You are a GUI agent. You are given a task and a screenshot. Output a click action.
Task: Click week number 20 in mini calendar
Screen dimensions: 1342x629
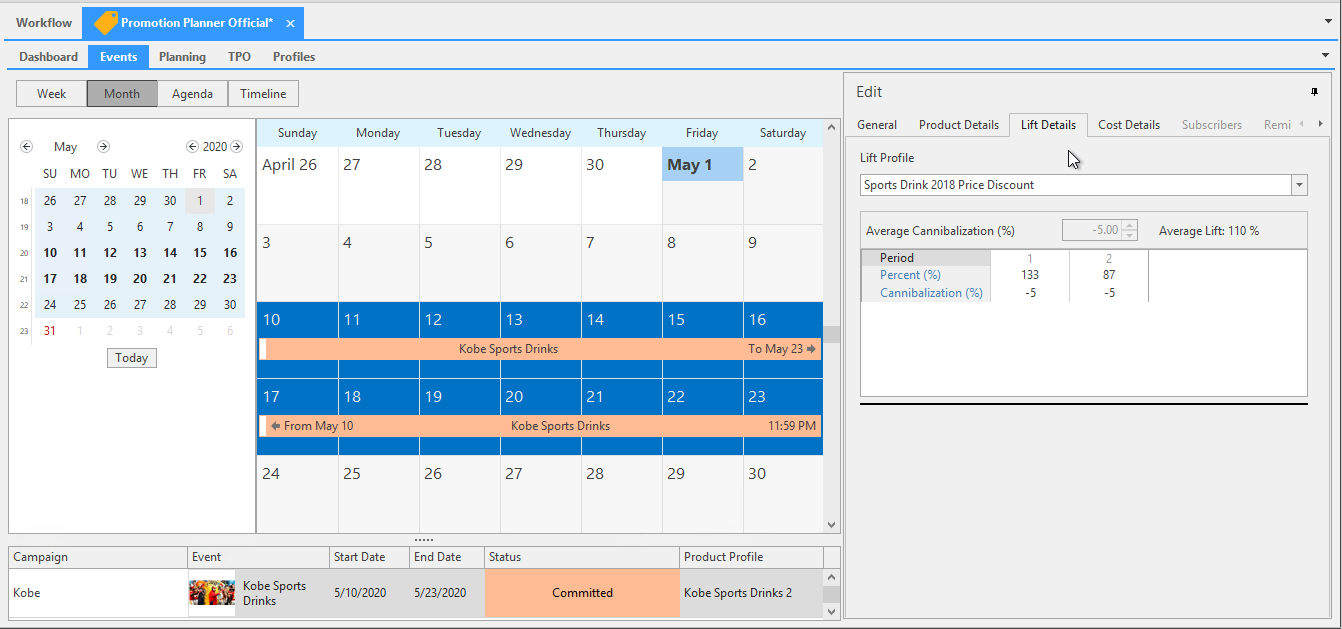pyautogui.click(x=24, y=254)
